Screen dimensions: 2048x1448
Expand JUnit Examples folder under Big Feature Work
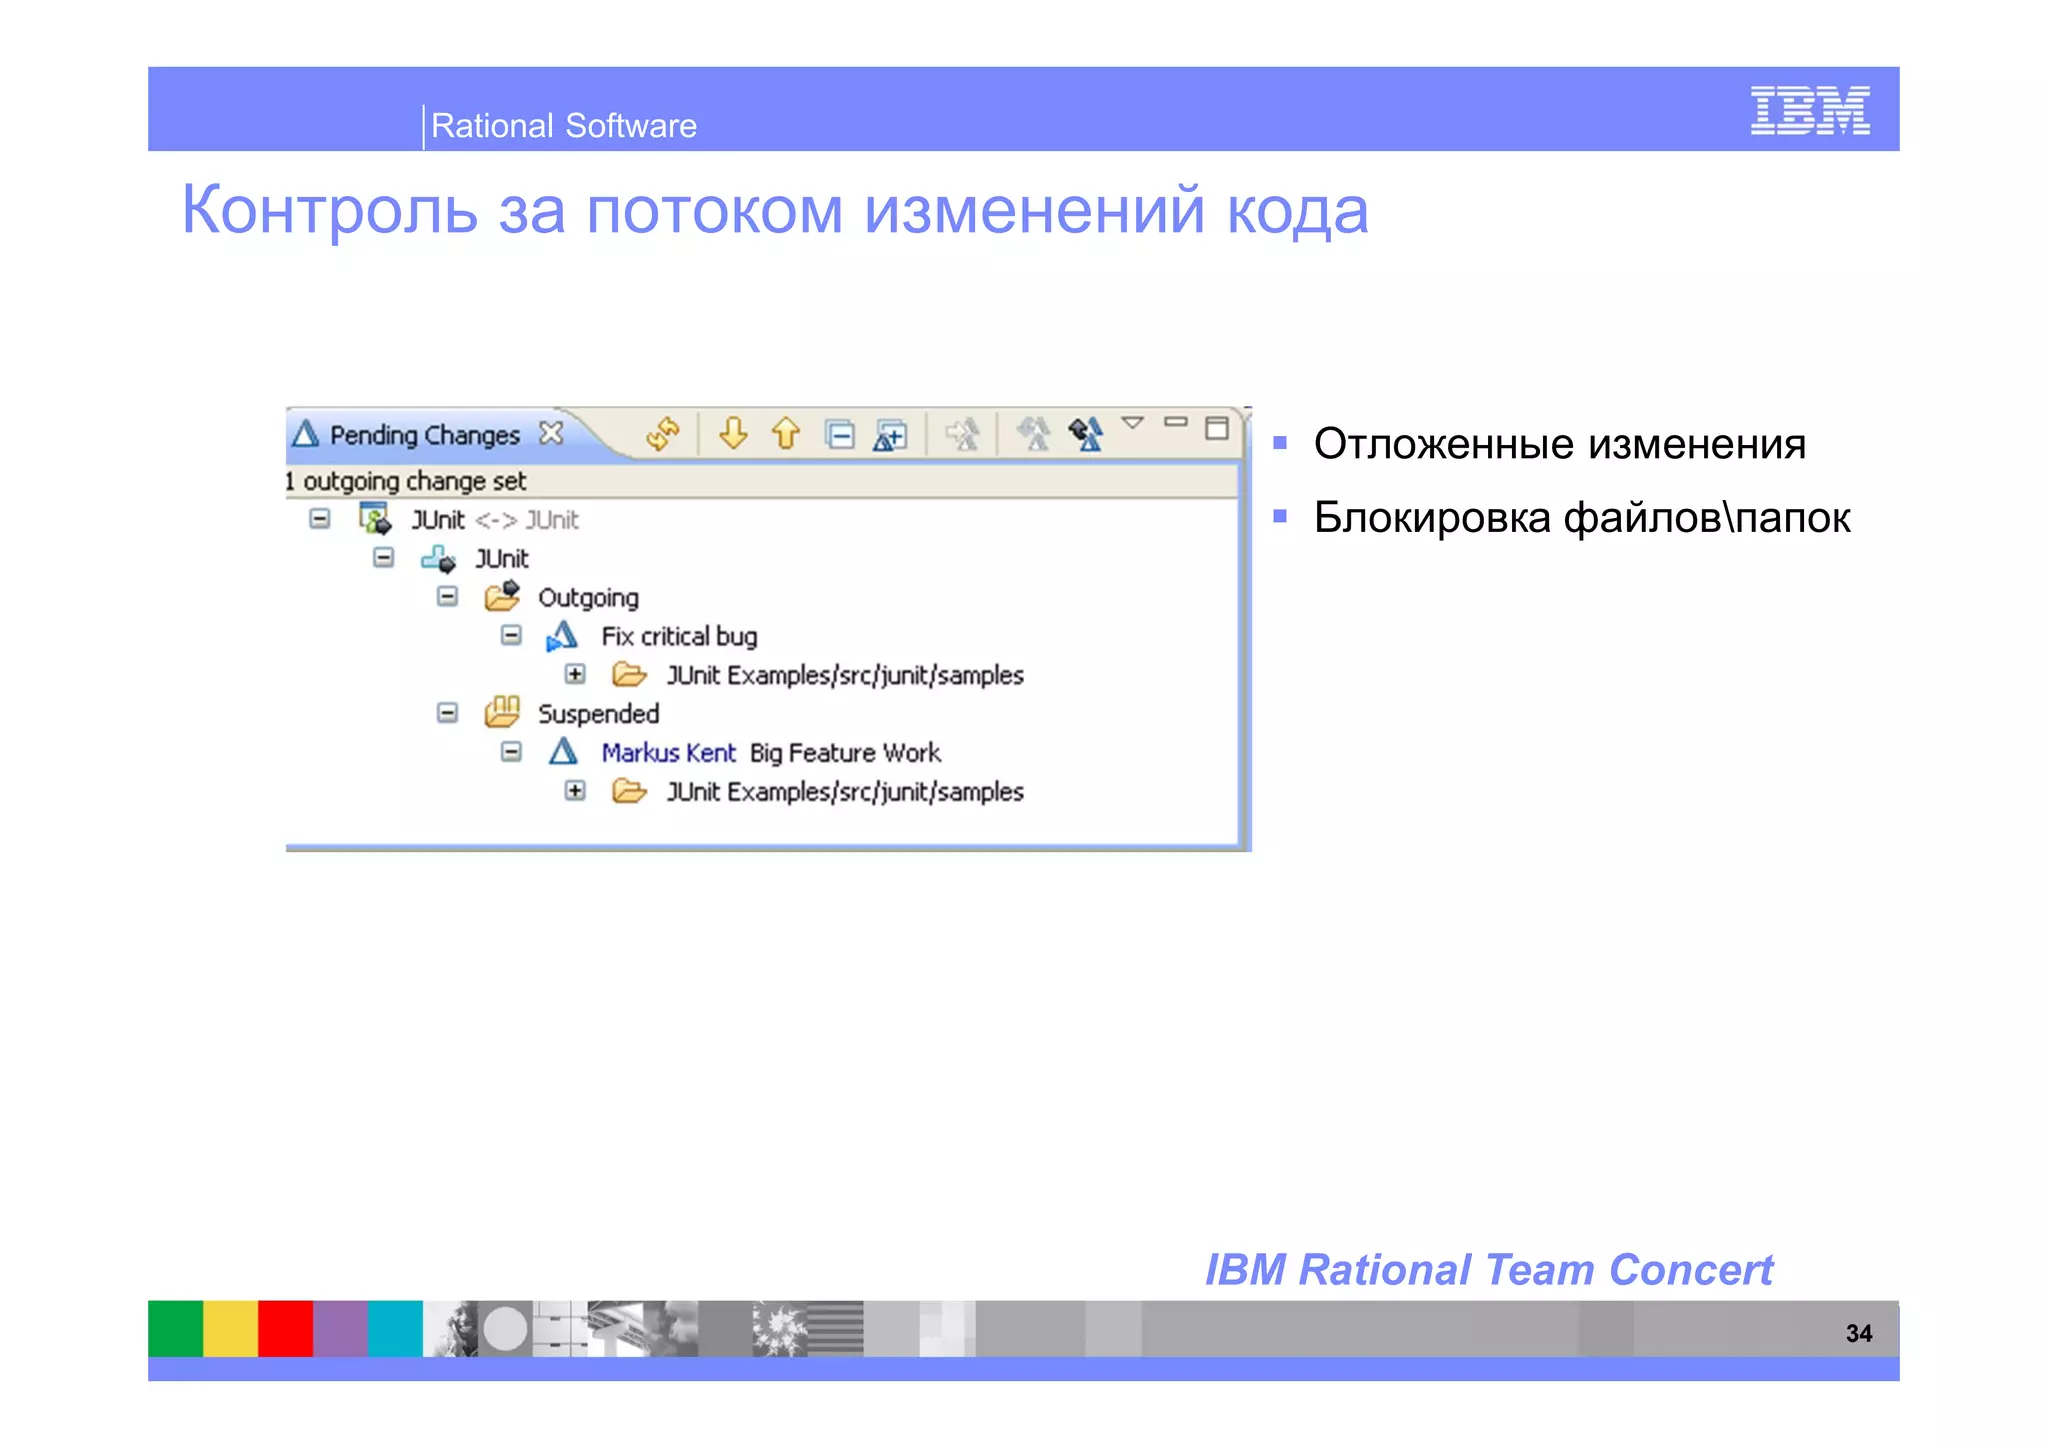click(x=575, y=791)
